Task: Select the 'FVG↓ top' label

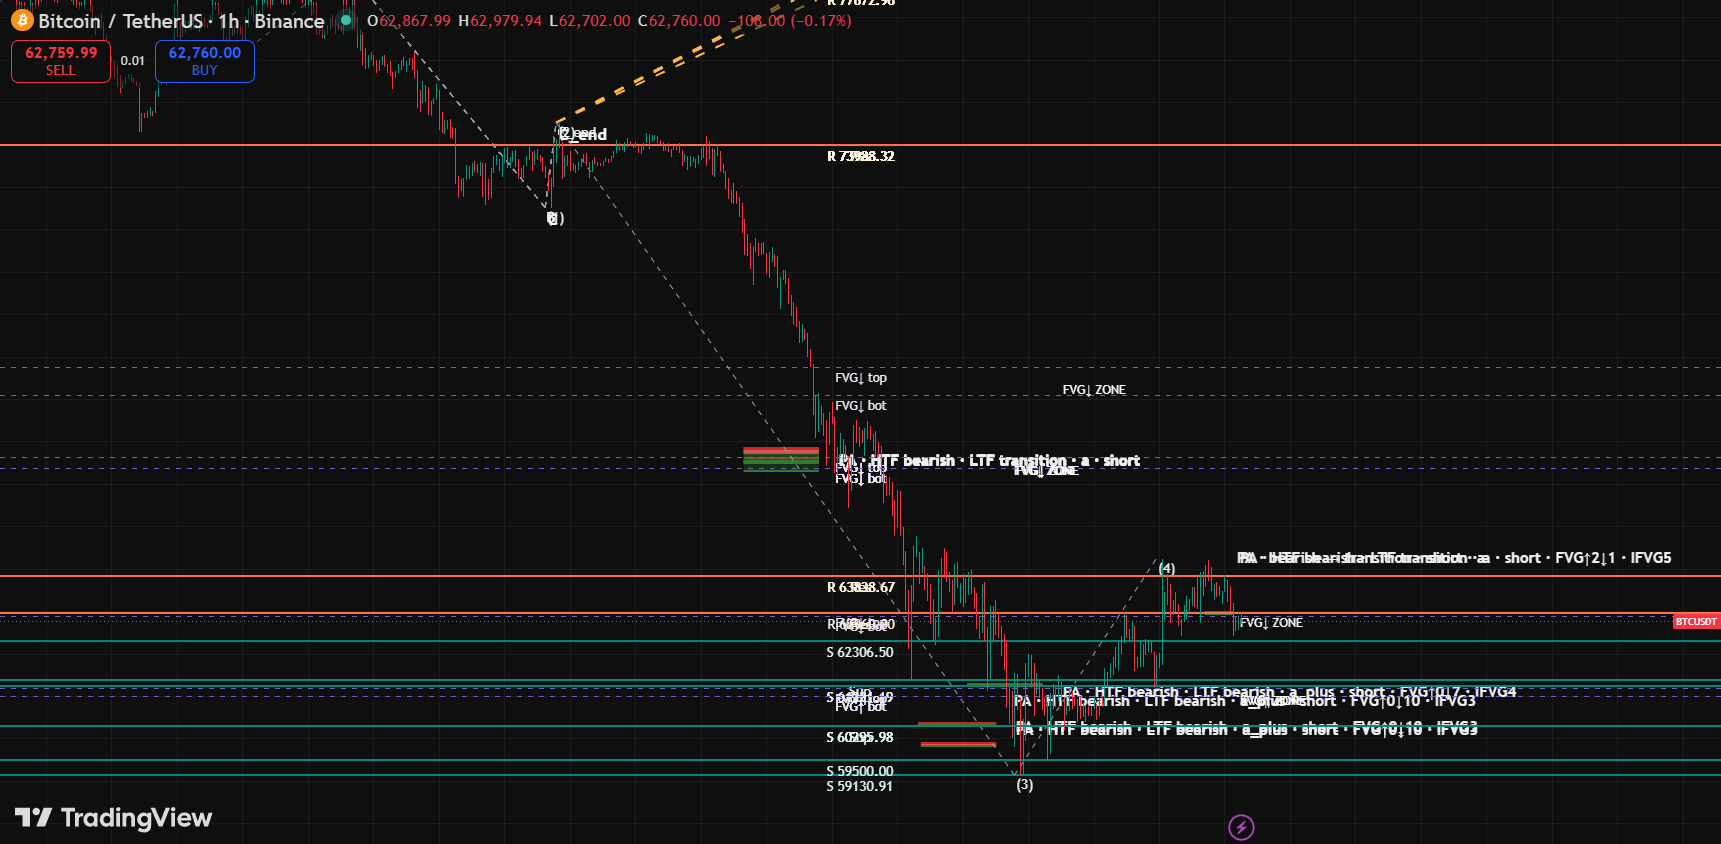Action: (x=861, y=377)
